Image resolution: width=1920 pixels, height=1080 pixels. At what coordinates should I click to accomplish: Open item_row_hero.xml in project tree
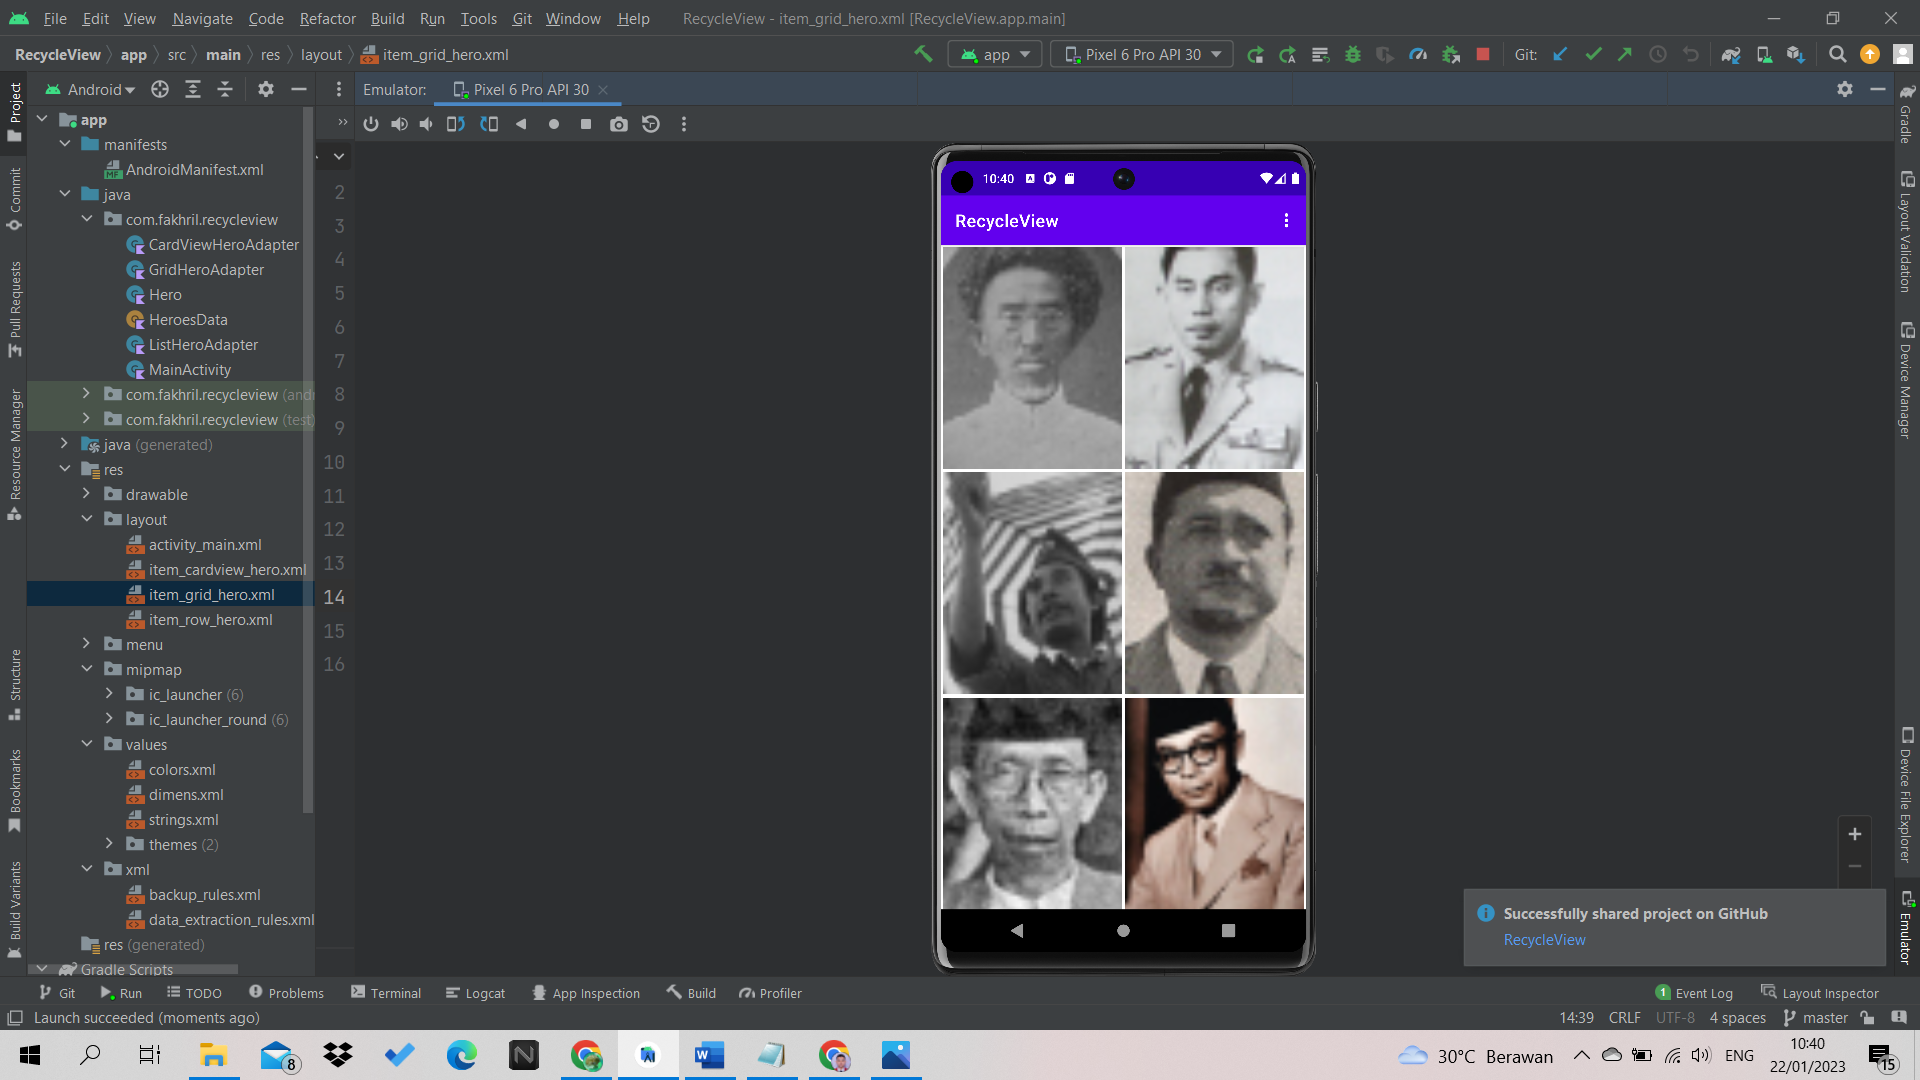(210, 619)
